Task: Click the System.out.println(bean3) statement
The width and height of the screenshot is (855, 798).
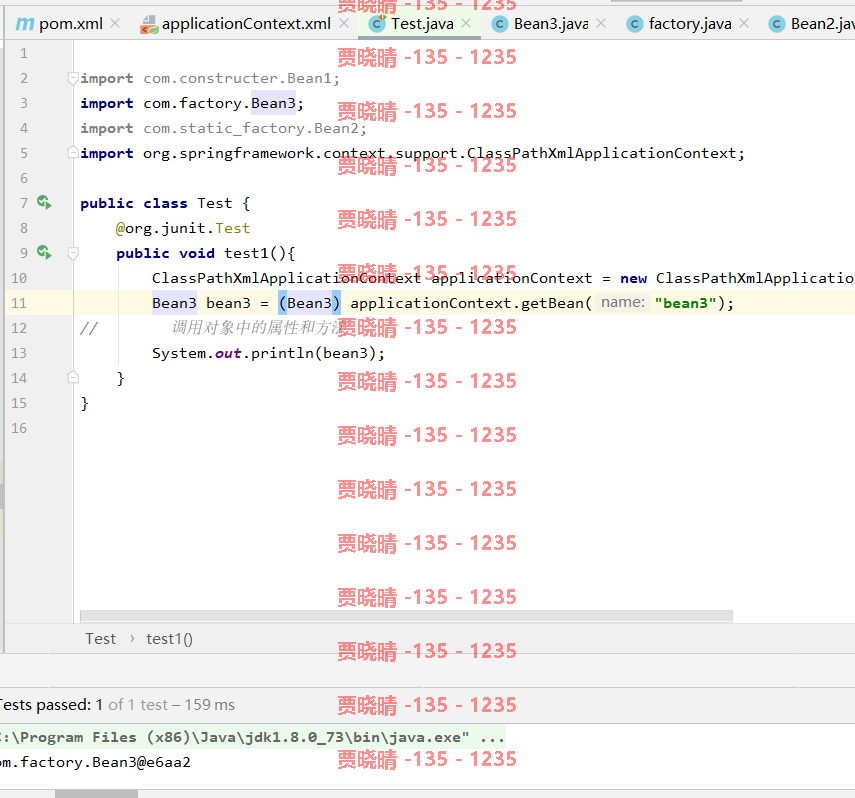Action: point(268,353)
